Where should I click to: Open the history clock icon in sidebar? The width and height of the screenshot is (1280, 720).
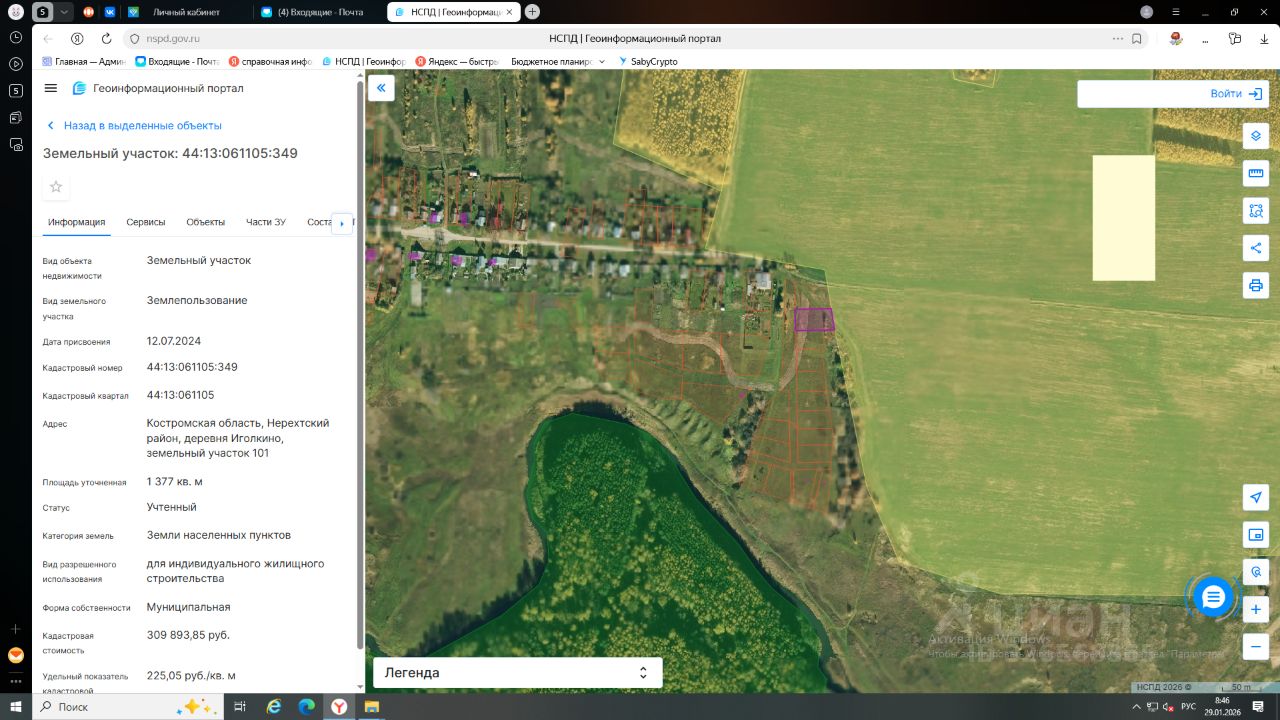coord(16,37)
